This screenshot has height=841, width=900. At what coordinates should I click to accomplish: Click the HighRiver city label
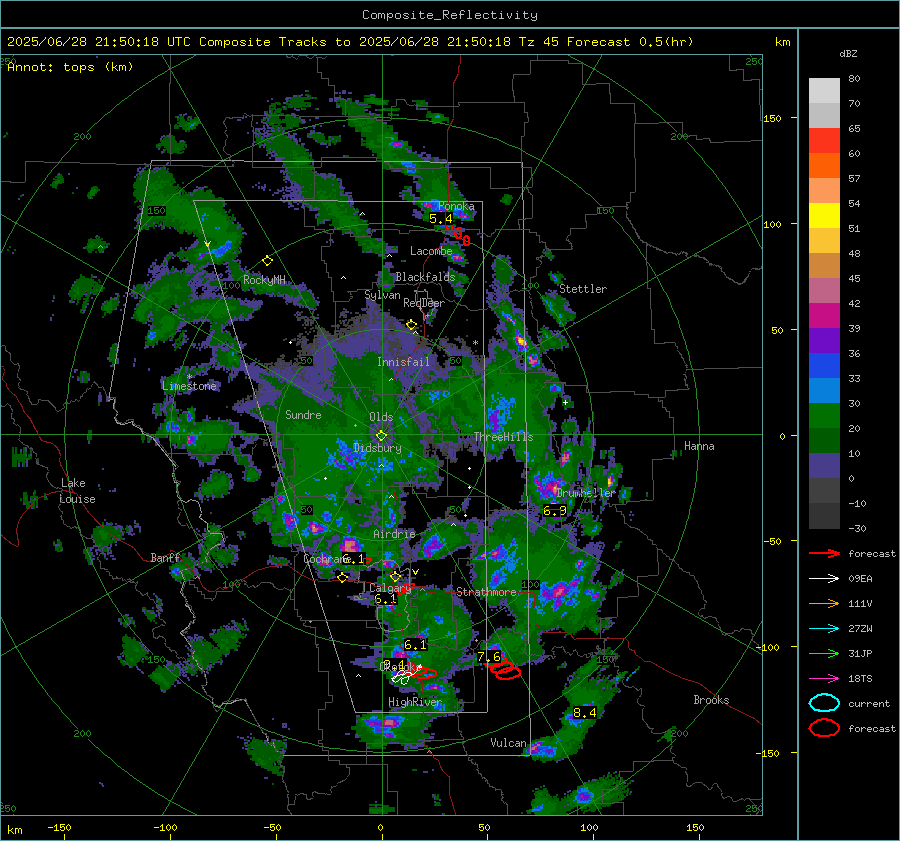[415, 702]
